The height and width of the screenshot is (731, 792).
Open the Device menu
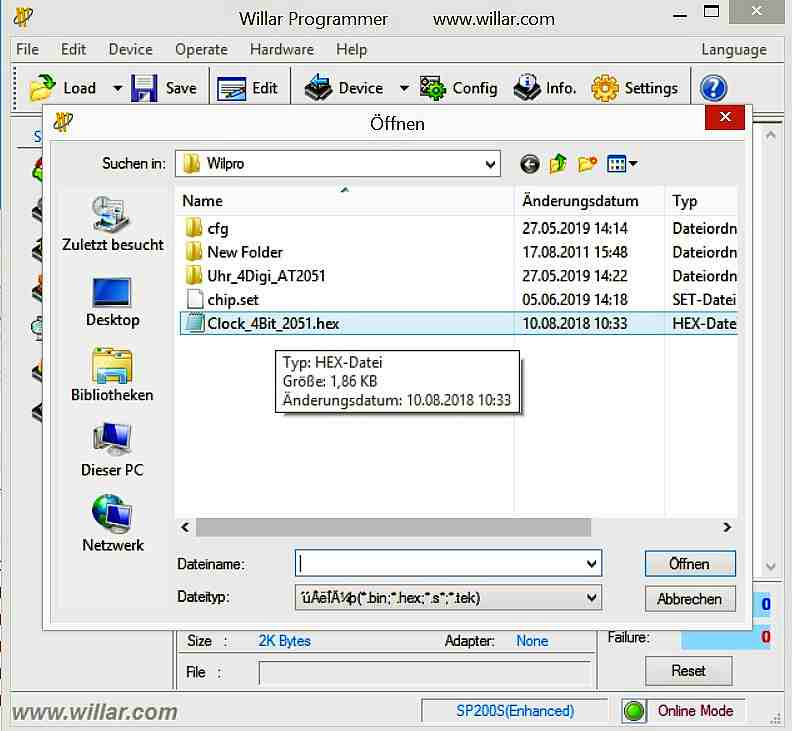130,50
